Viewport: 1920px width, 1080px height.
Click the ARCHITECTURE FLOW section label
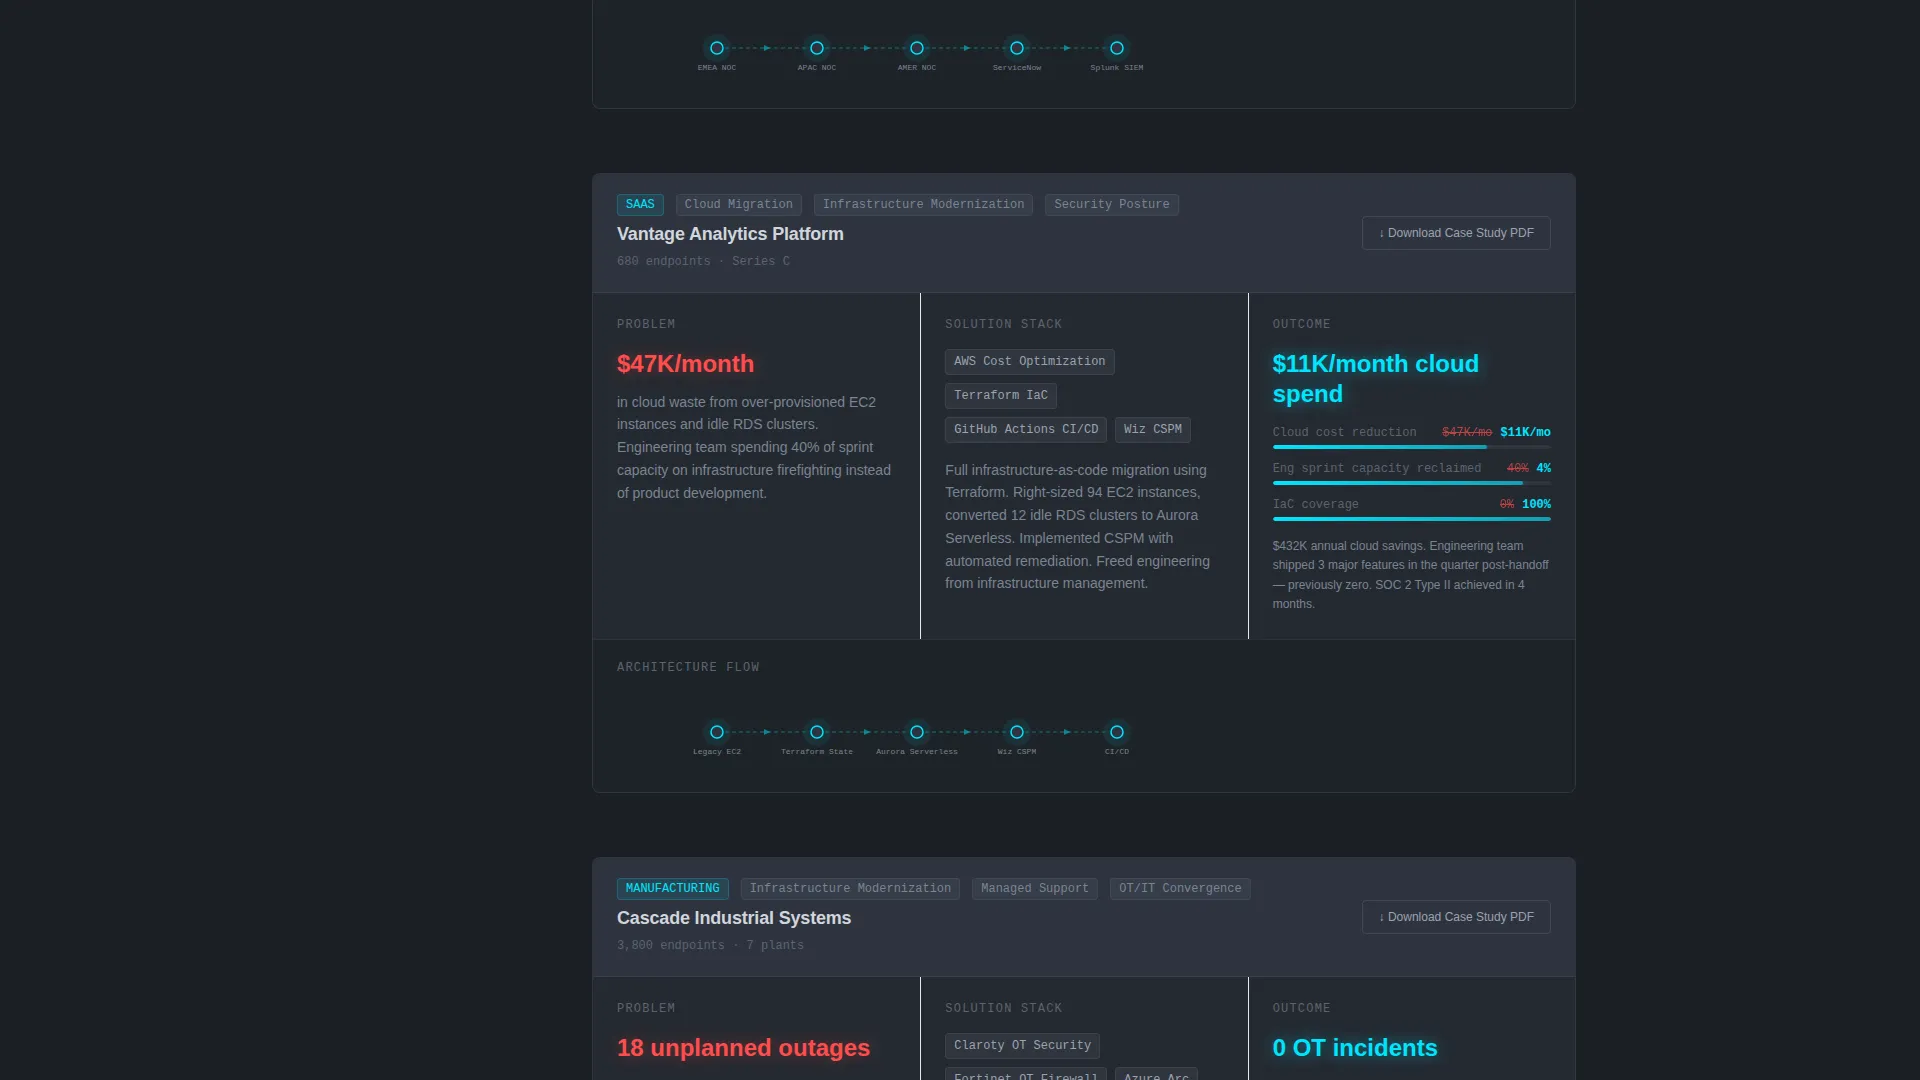(688, 667)
